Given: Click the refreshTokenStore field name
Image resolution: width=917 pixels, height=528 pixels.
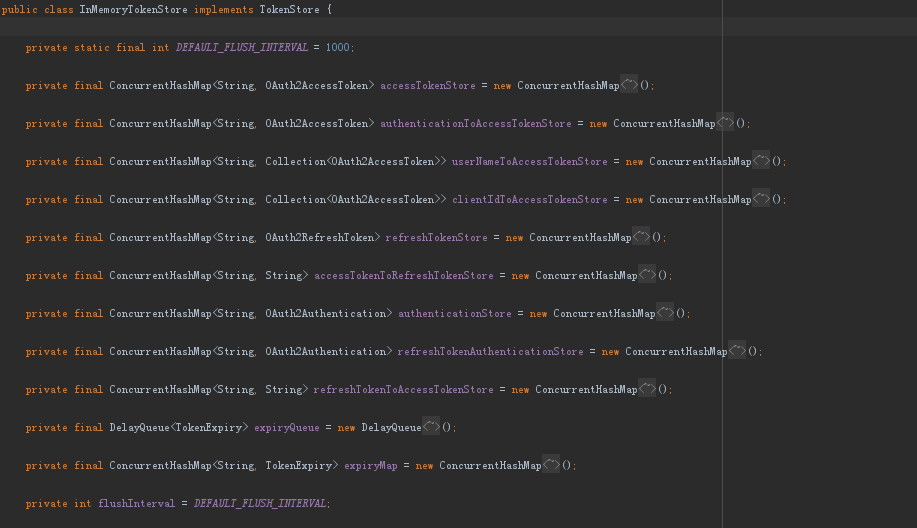Looking at the screenshot, I should (x=436, y=237).
